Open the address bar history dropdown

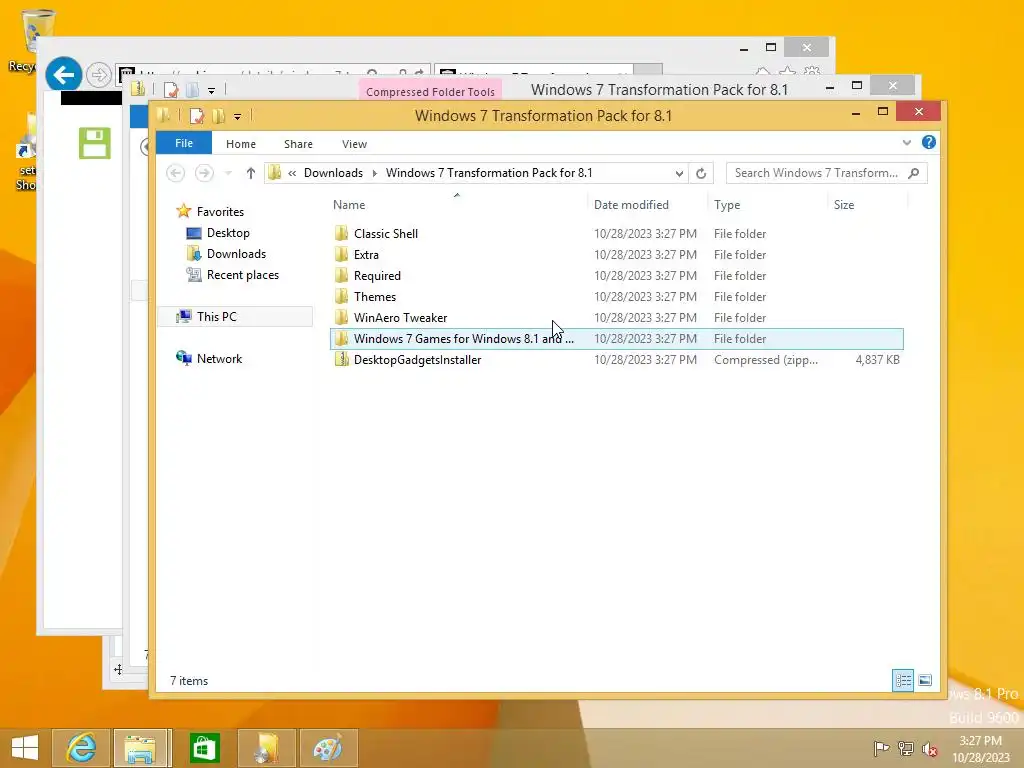(x=679, y=173)
